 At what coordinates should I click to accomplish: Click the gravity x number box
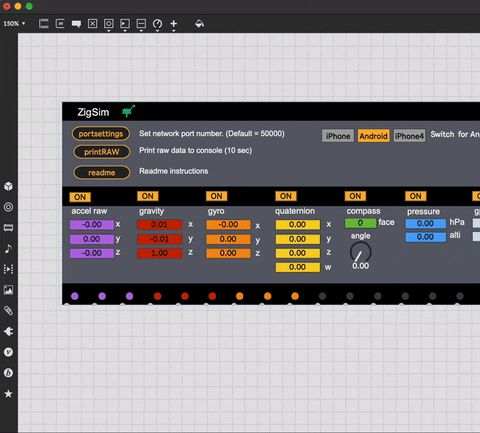coord(160,225)
